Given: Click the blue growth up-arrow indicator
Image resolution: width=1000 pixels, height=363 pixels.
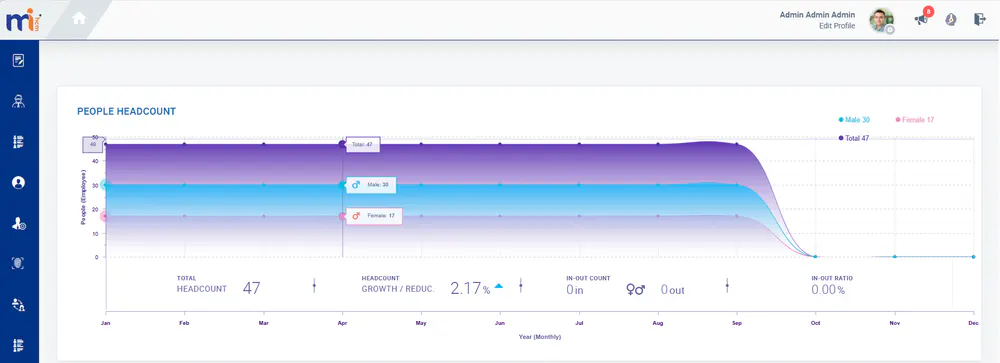Looking at the screenshot, I should click(499, 286).
